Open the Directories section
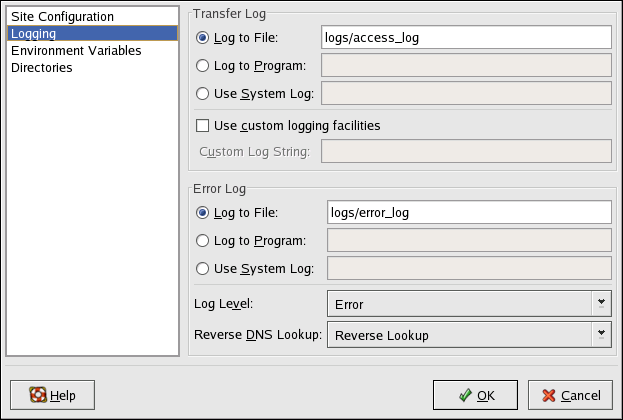 (41, 68)
